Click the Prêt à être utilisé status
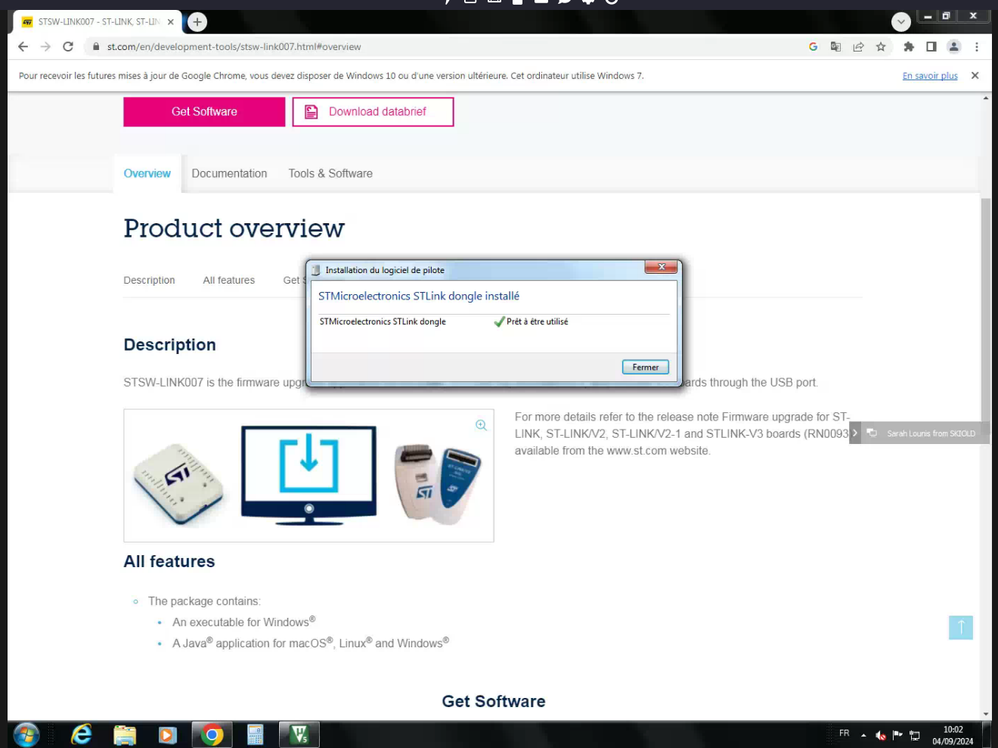 click(537, 322)
